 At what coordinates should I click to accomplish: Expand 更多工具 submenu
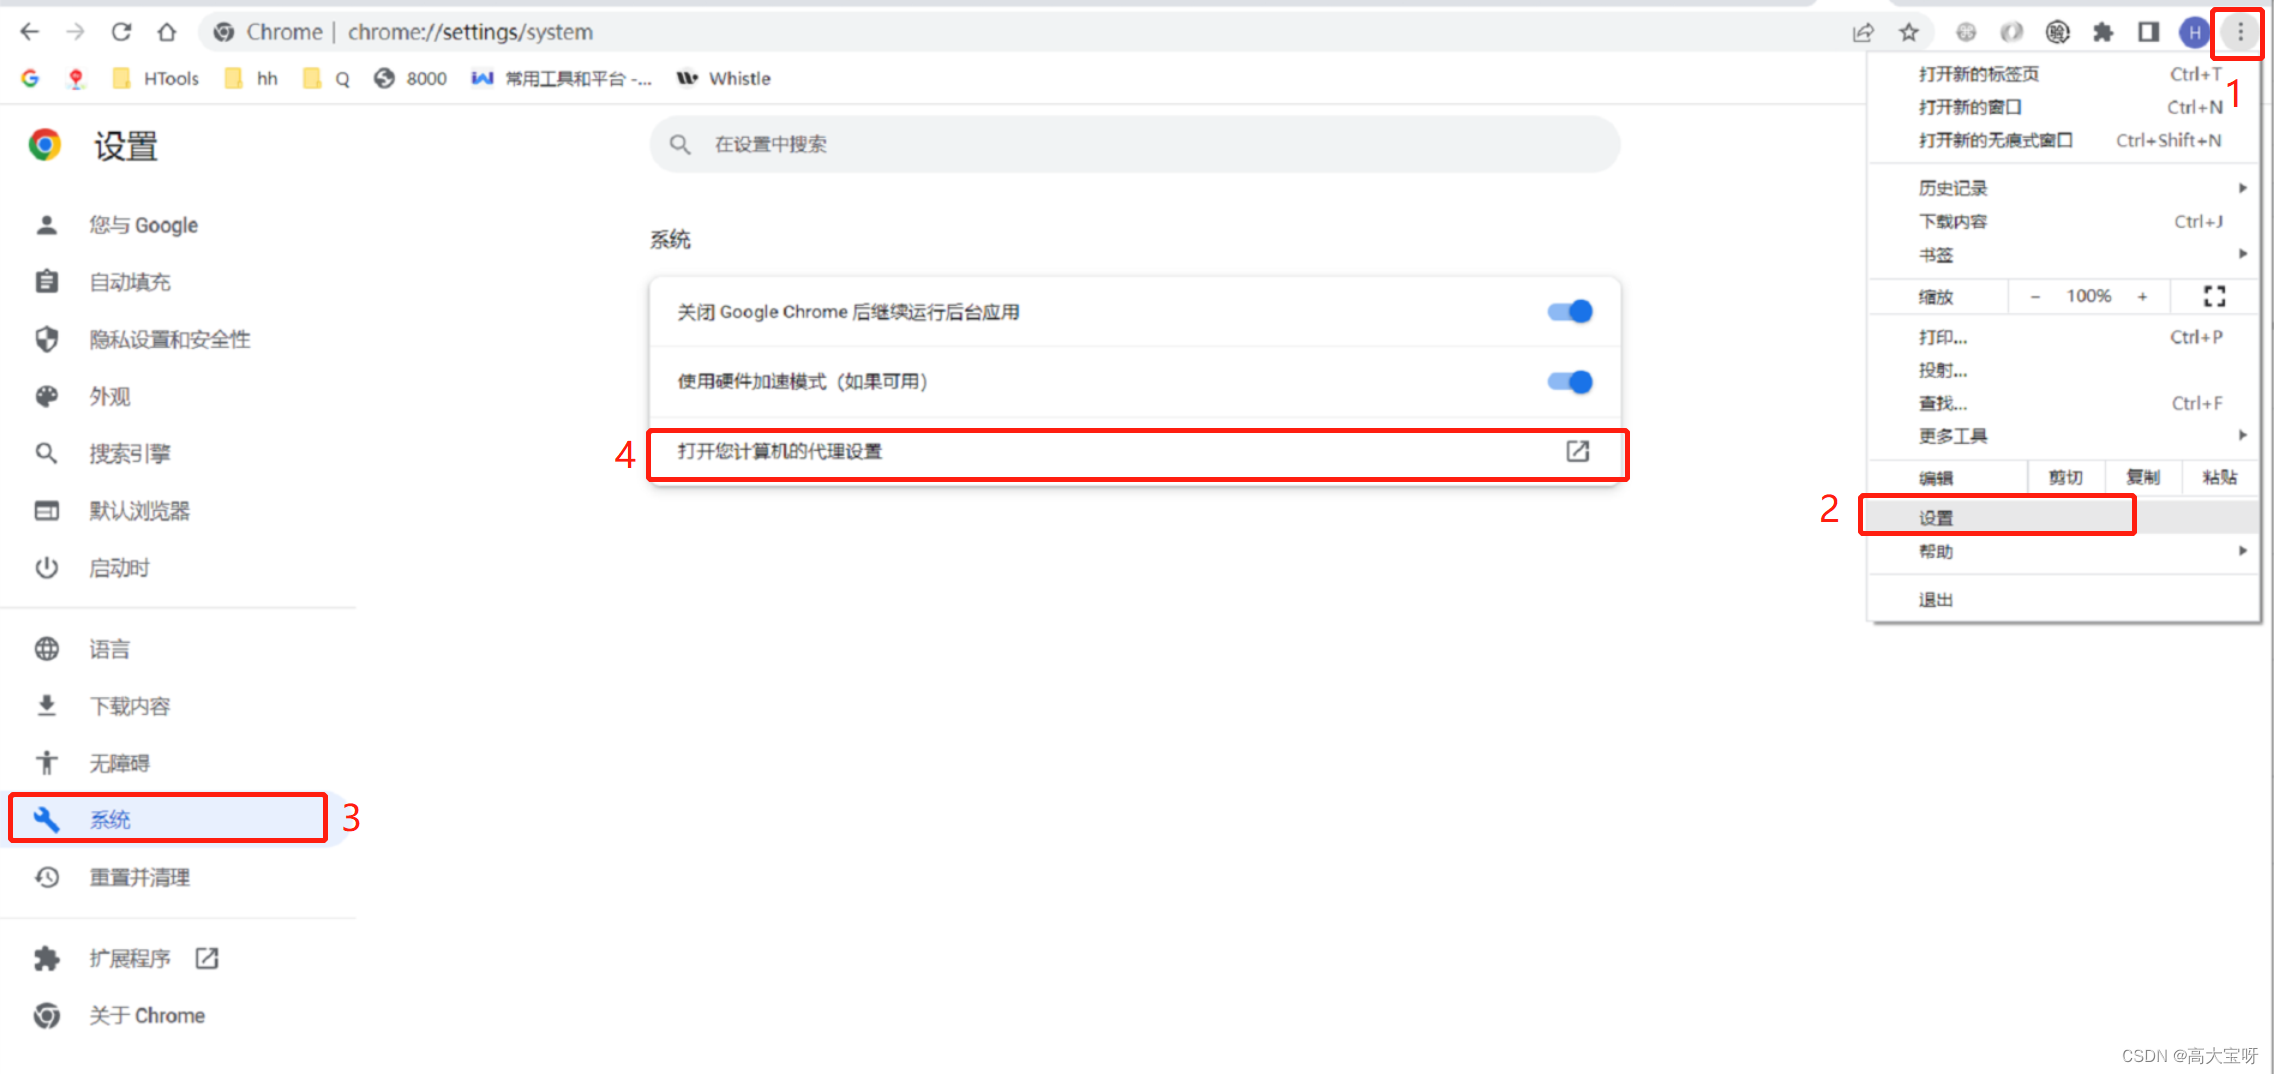coord(2064,436)
